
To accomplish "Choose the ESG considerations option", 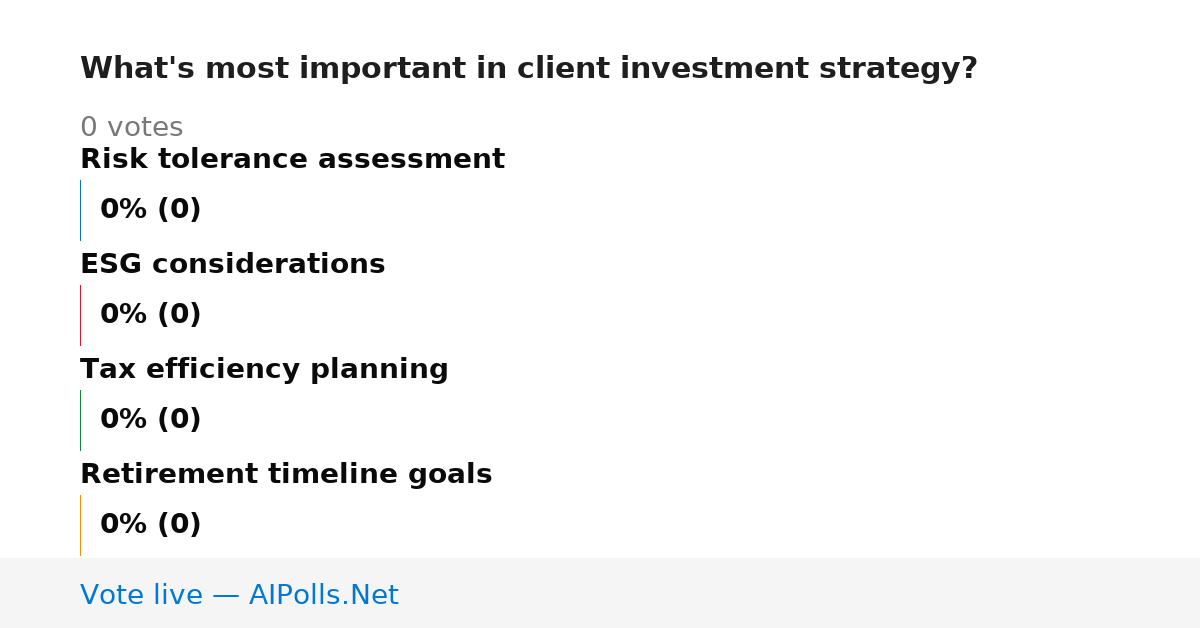I will 232,265.
